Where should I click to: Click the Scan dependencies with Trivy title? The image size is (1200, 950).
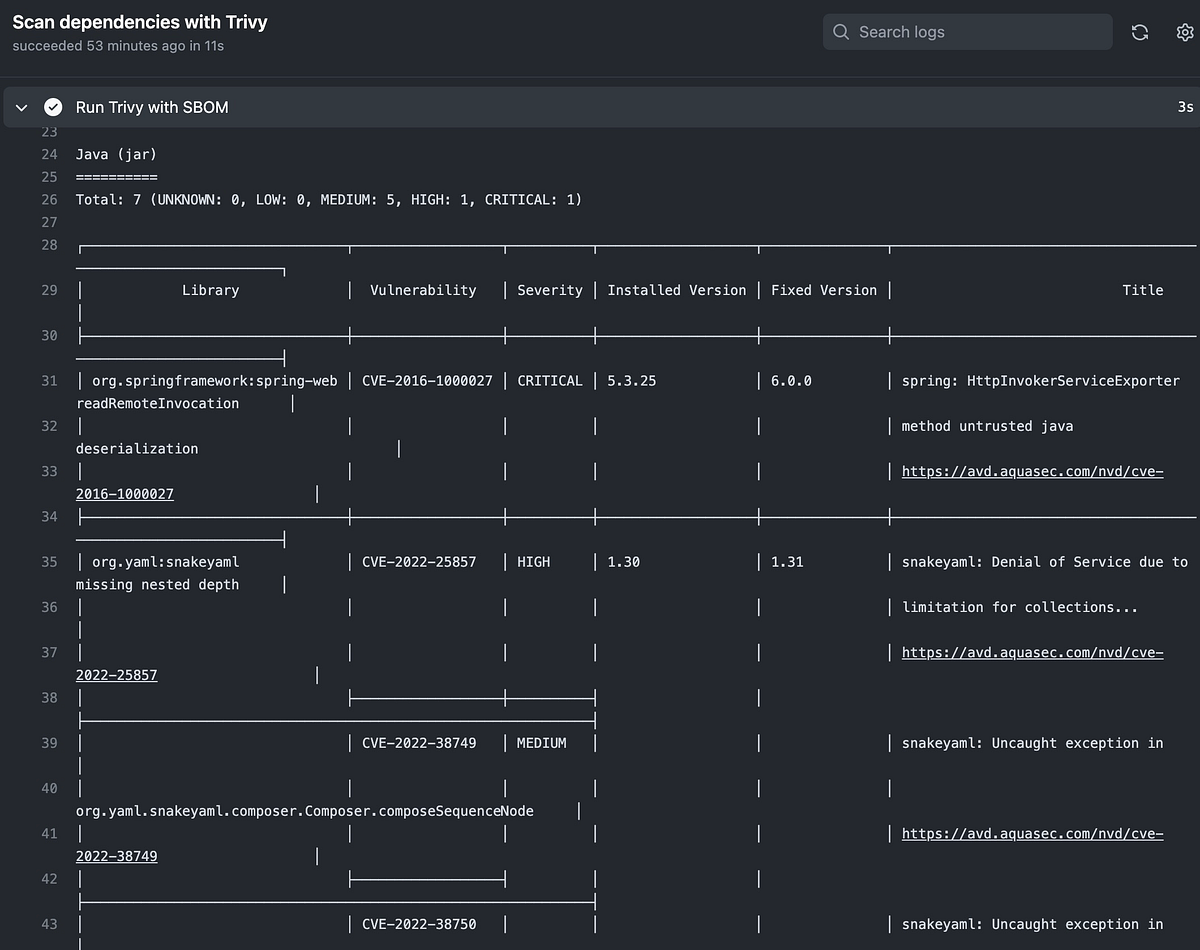(139, 22)
